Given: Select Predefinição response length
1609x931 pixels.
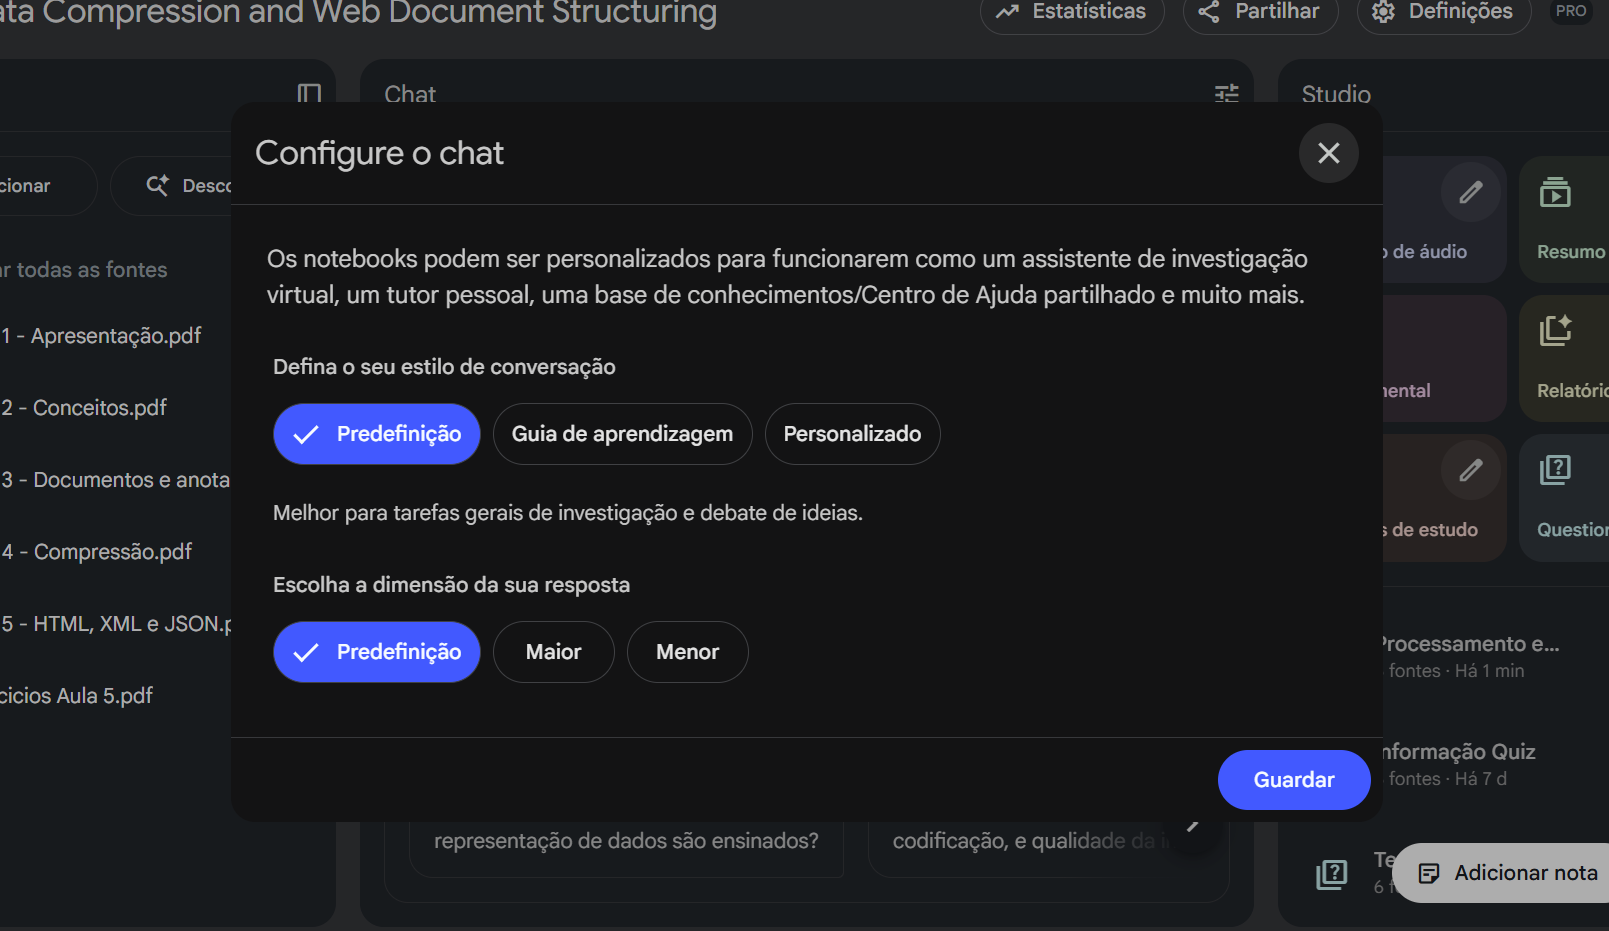Looking at the screenshot, I should coord(377,652).
